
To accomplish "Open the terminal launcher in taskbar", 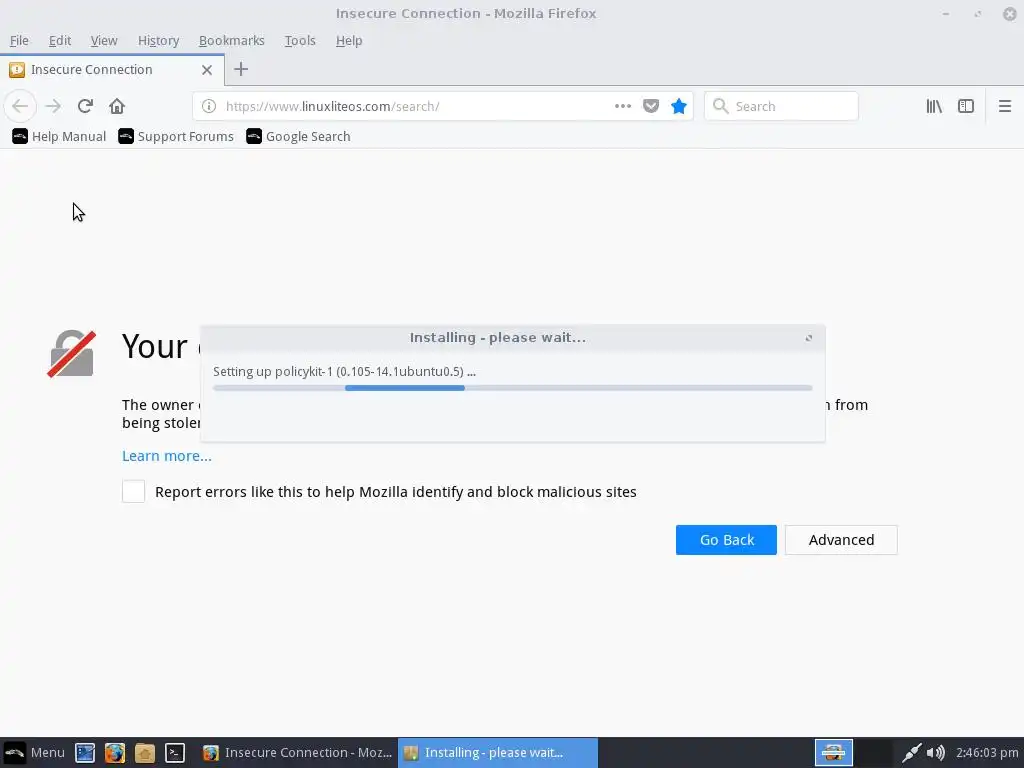I will (x=175, y=752).
